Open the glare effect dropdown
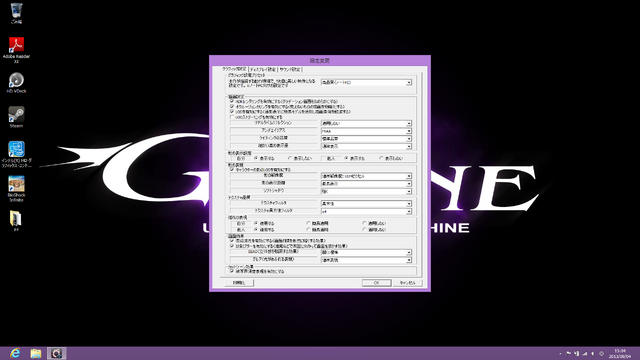This screenshot has width=640, height=360. click(366, 260)
